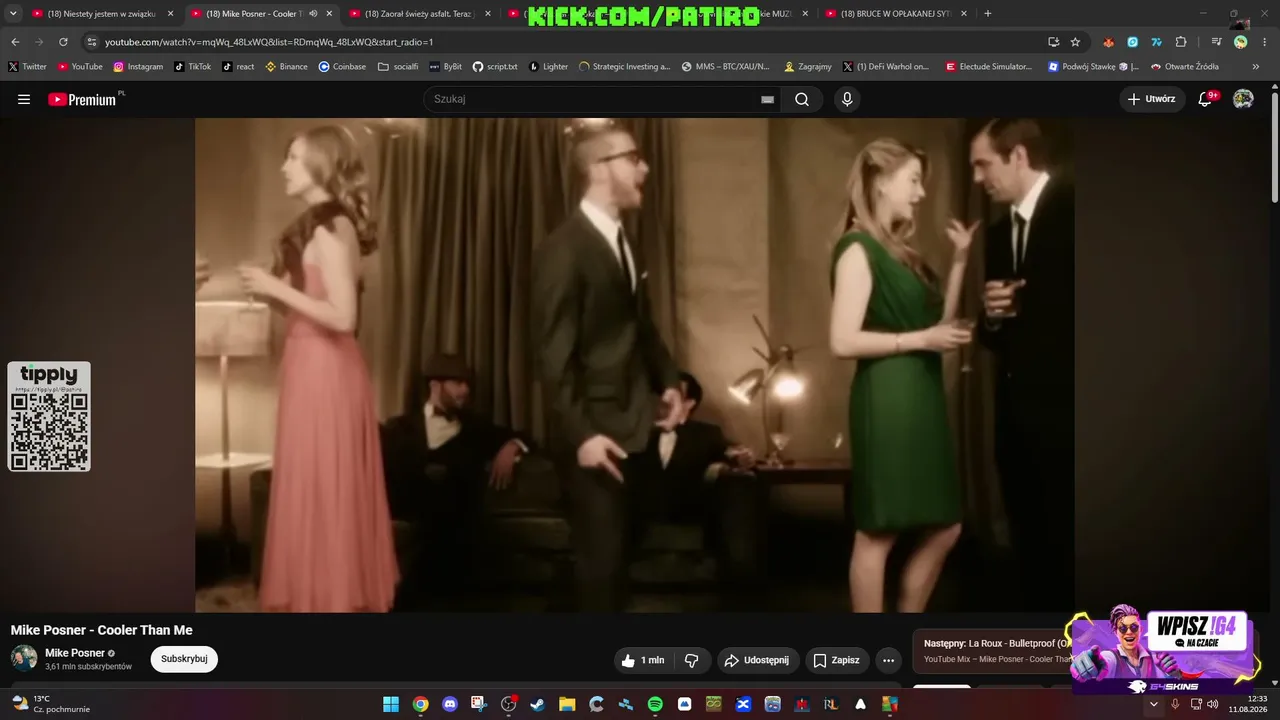Start voice search with the microphone
This screenshot has height=720, width=1280.
pyautogui.click(x=847, y=99)
